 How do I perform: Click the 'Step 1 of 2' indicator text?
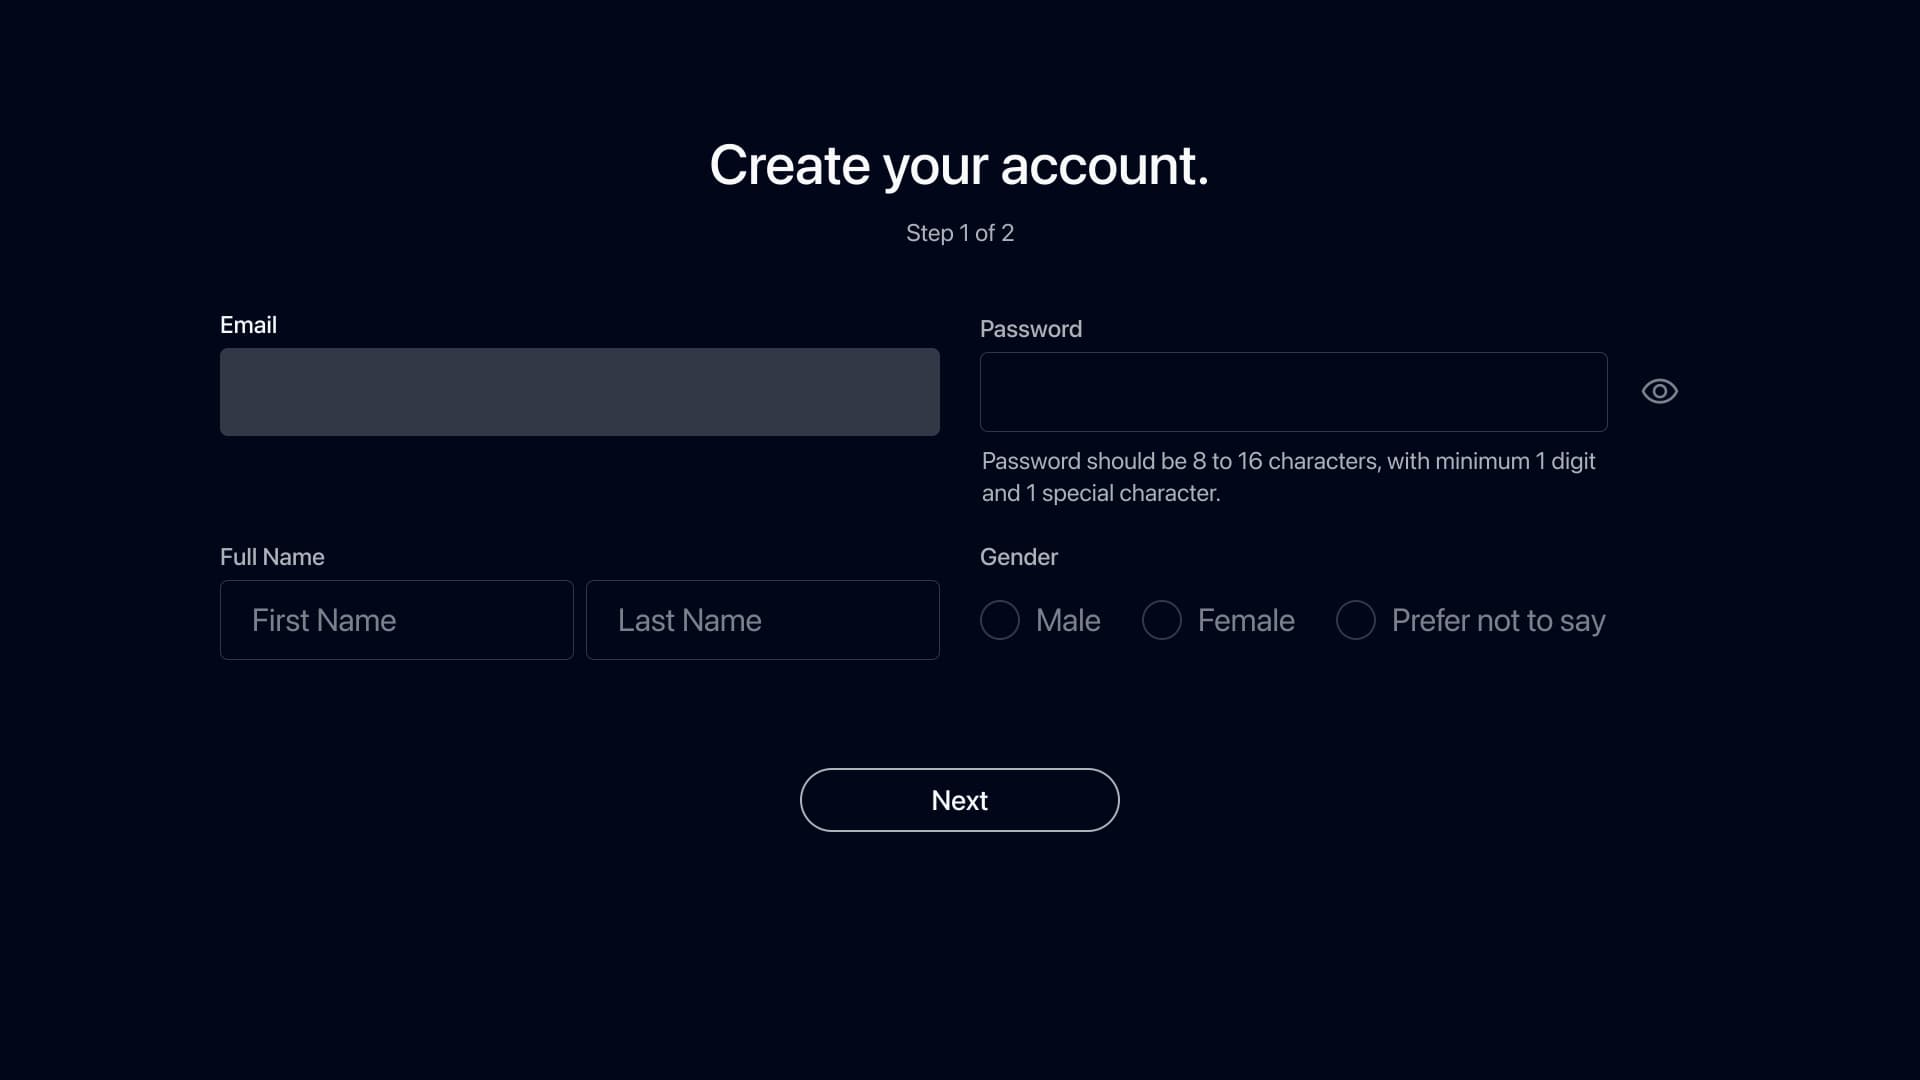[x=959, y=233]
